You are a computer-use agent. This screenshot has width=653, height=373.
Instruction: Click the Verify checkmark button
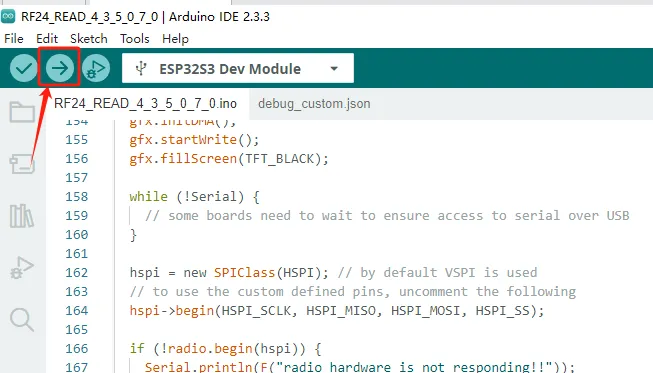click(x=24, y=68)
